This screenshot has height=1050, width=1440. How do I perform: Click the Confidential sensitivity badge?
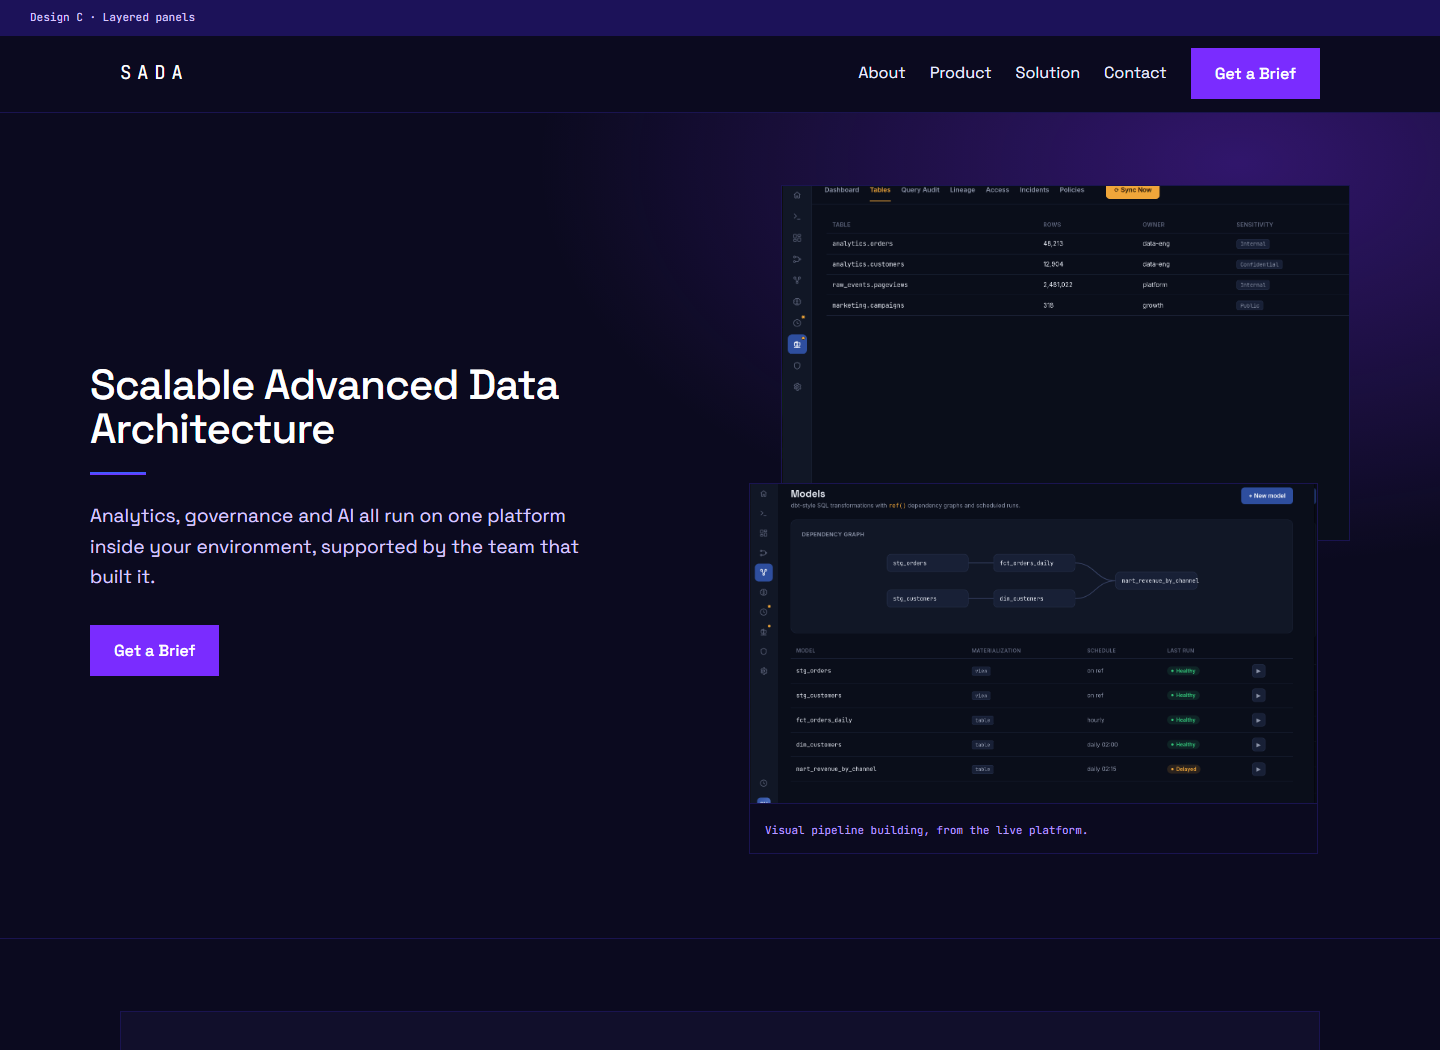1259,265
